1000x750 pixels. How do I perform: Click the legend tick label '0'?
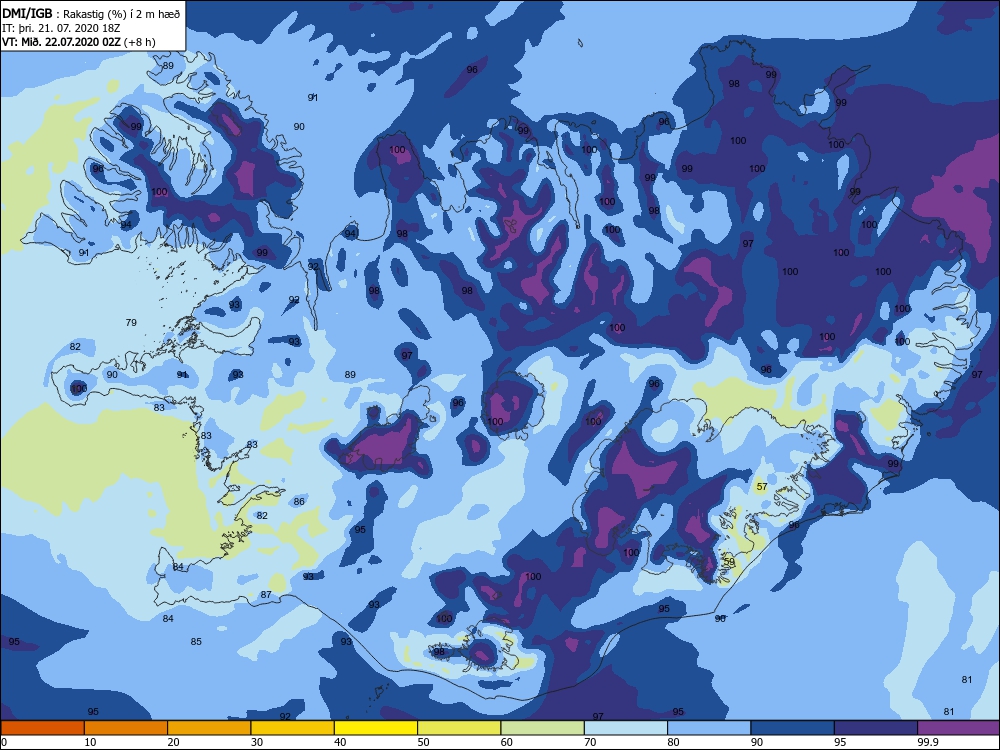click(x=4, y=742)
